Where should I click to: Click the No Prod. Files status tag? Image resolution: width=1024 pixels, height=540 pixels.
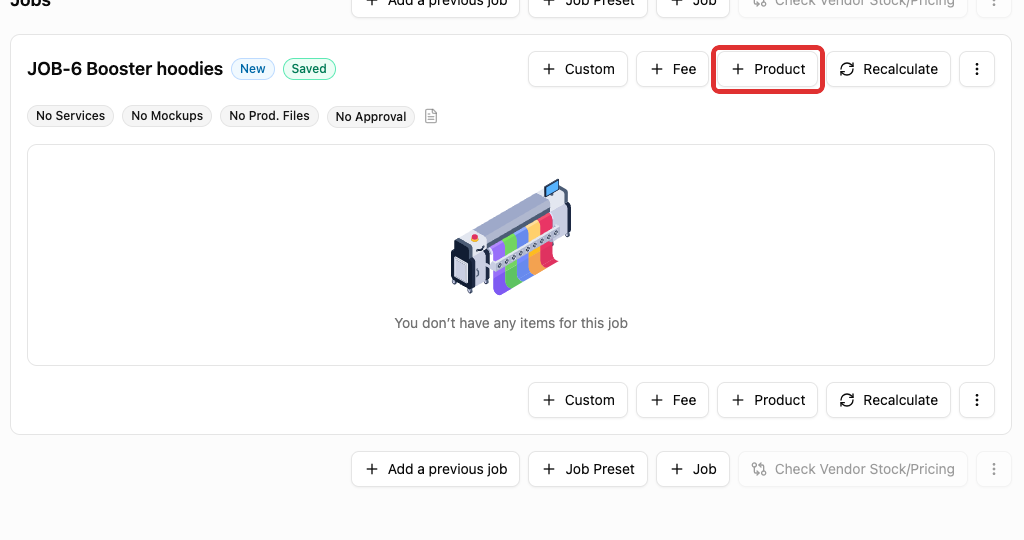pos(269,116)
